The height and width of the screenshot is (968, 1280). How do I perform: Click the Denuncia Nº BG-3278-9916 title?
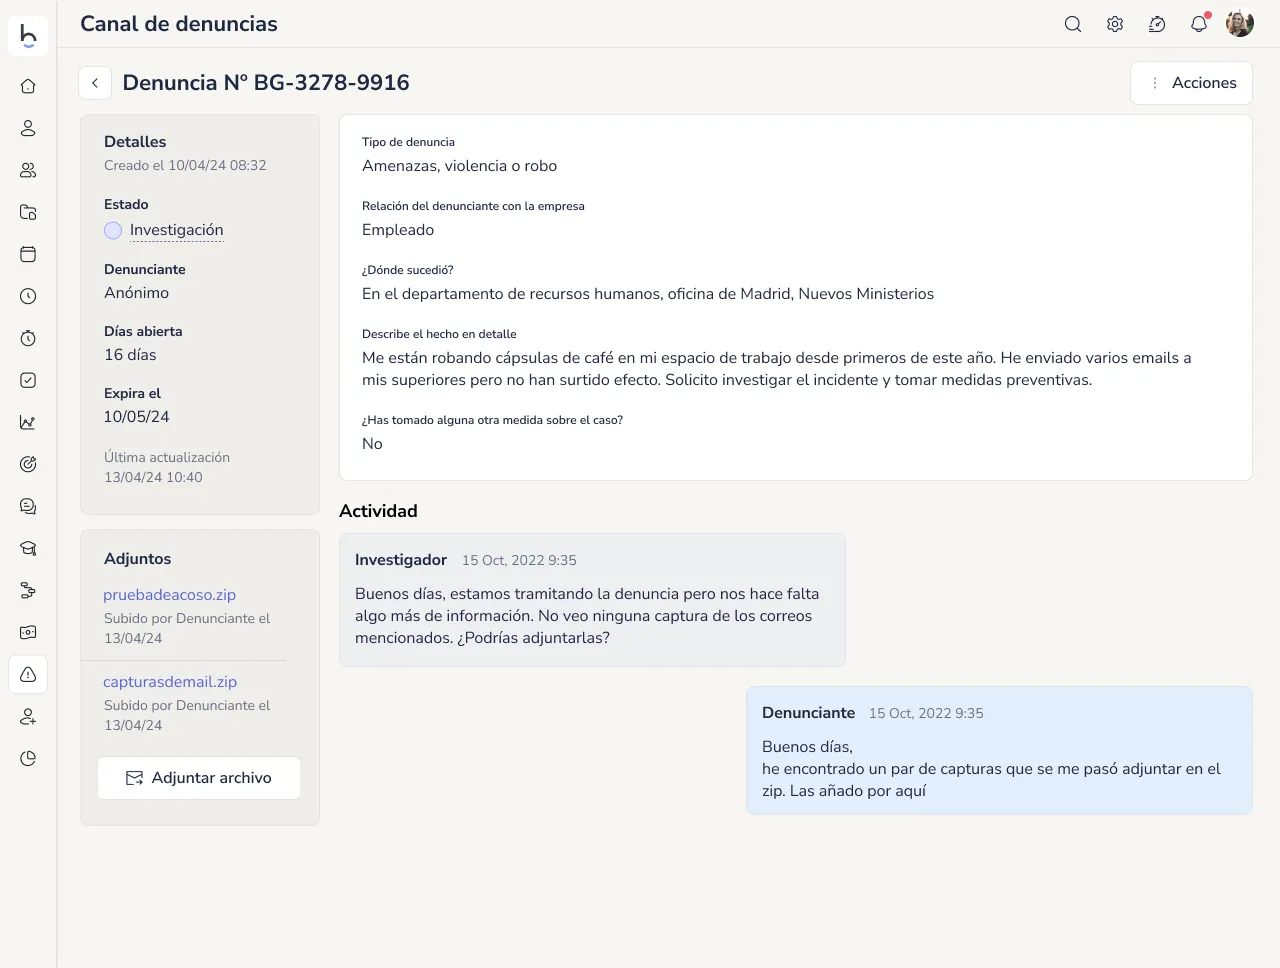pyautogui.click(x=266, y=83)
